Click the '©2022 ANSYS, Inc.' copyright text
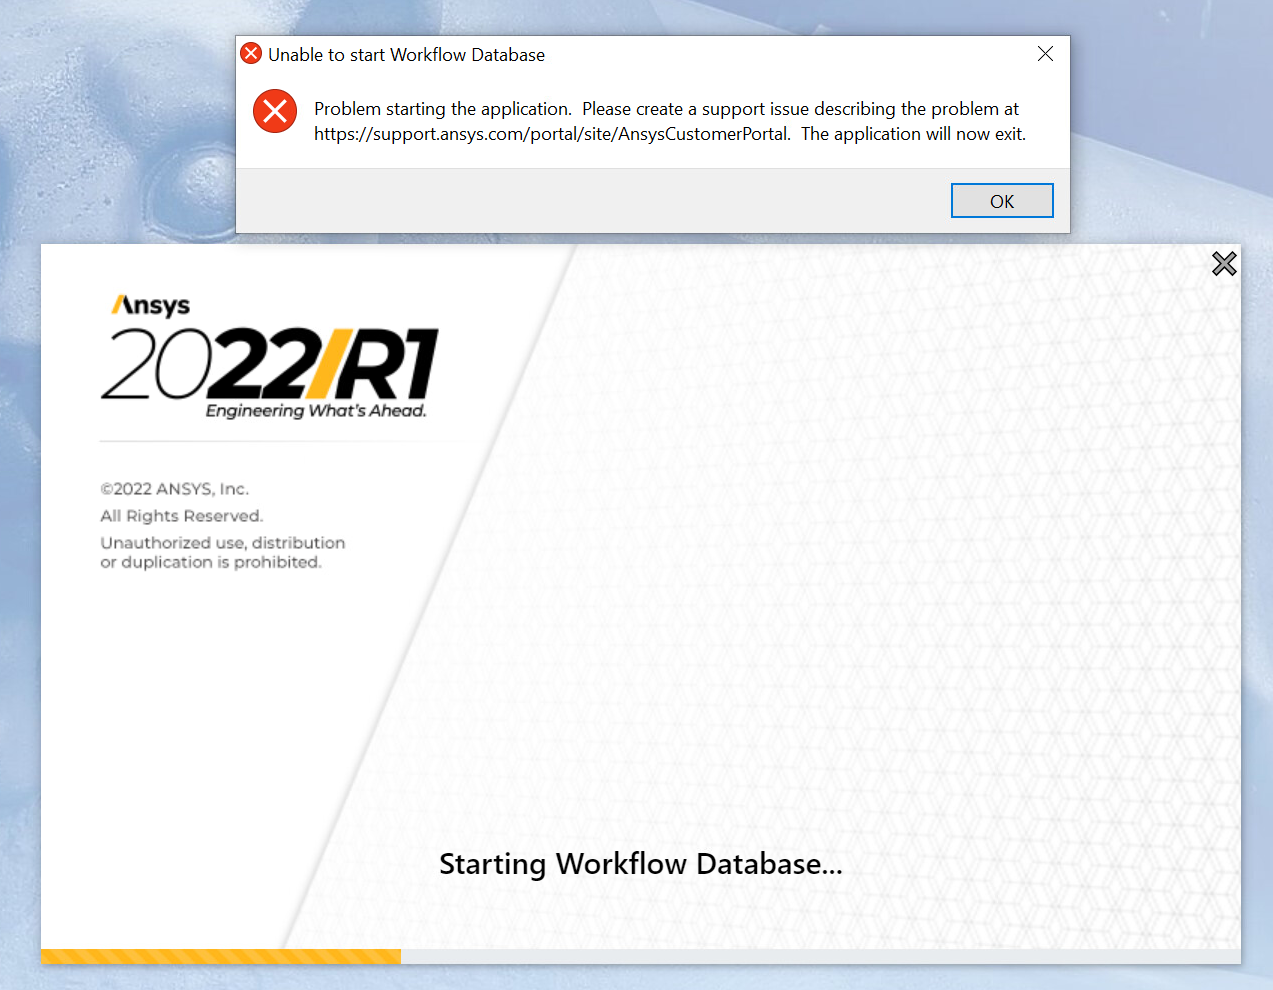 pos(175,489)
